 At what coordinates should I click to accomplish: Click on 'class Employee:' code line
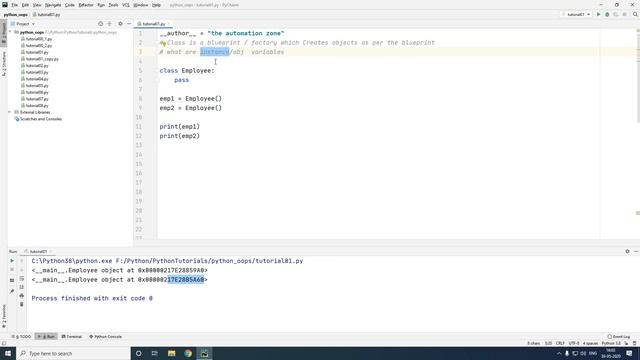187,71
